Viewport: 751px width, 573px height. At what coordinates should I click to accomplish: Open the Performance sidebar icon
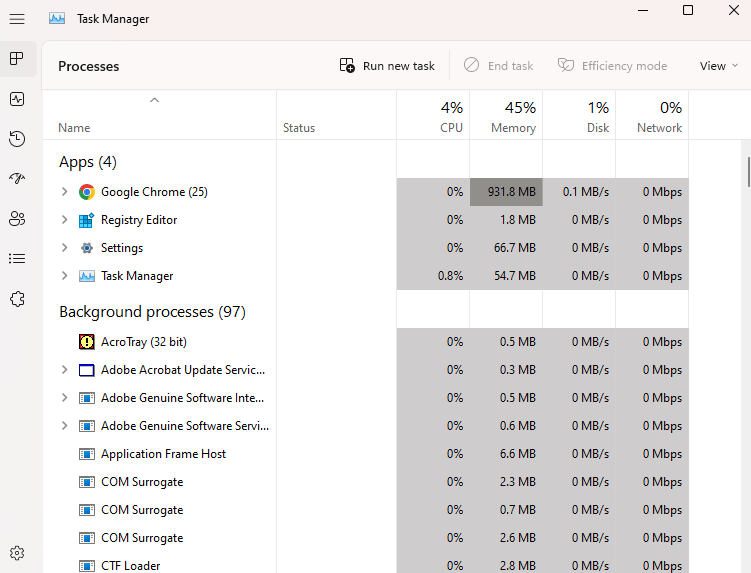pyautogui.click(x=17, y=99)
